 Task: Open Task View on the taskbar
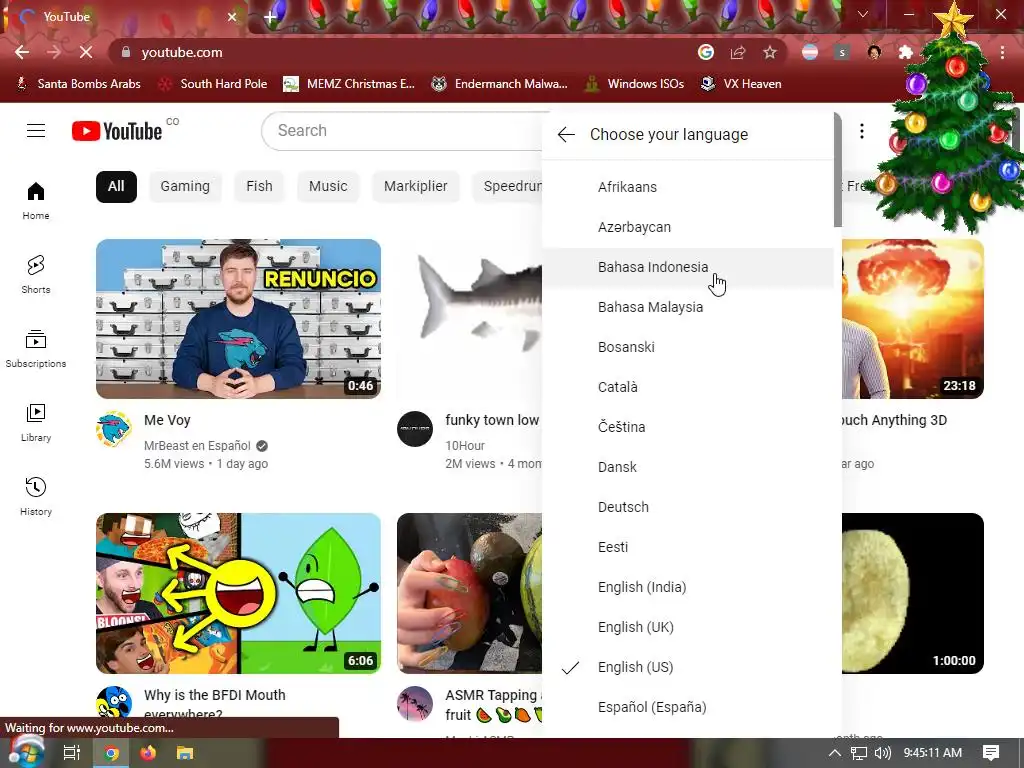(x=72, y=753)
